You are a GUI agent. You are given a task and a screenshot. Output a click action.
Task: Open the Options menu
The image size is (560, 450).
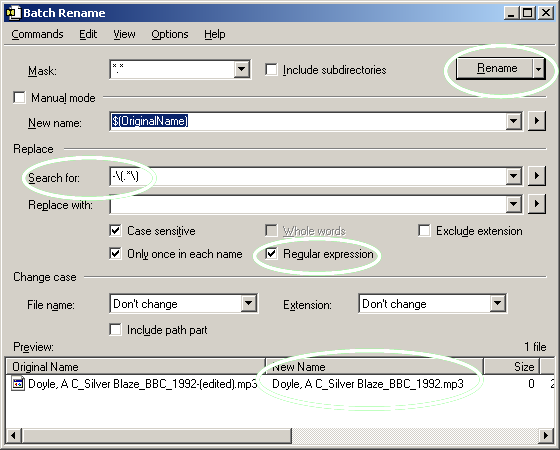point(170,34)
